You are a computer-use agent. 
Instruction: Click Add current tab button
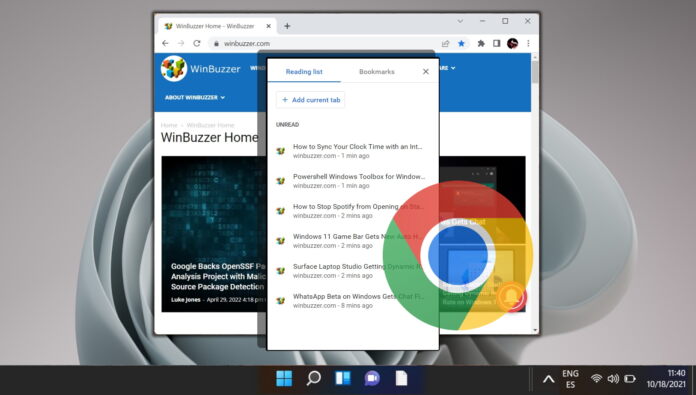coord(311,100)
